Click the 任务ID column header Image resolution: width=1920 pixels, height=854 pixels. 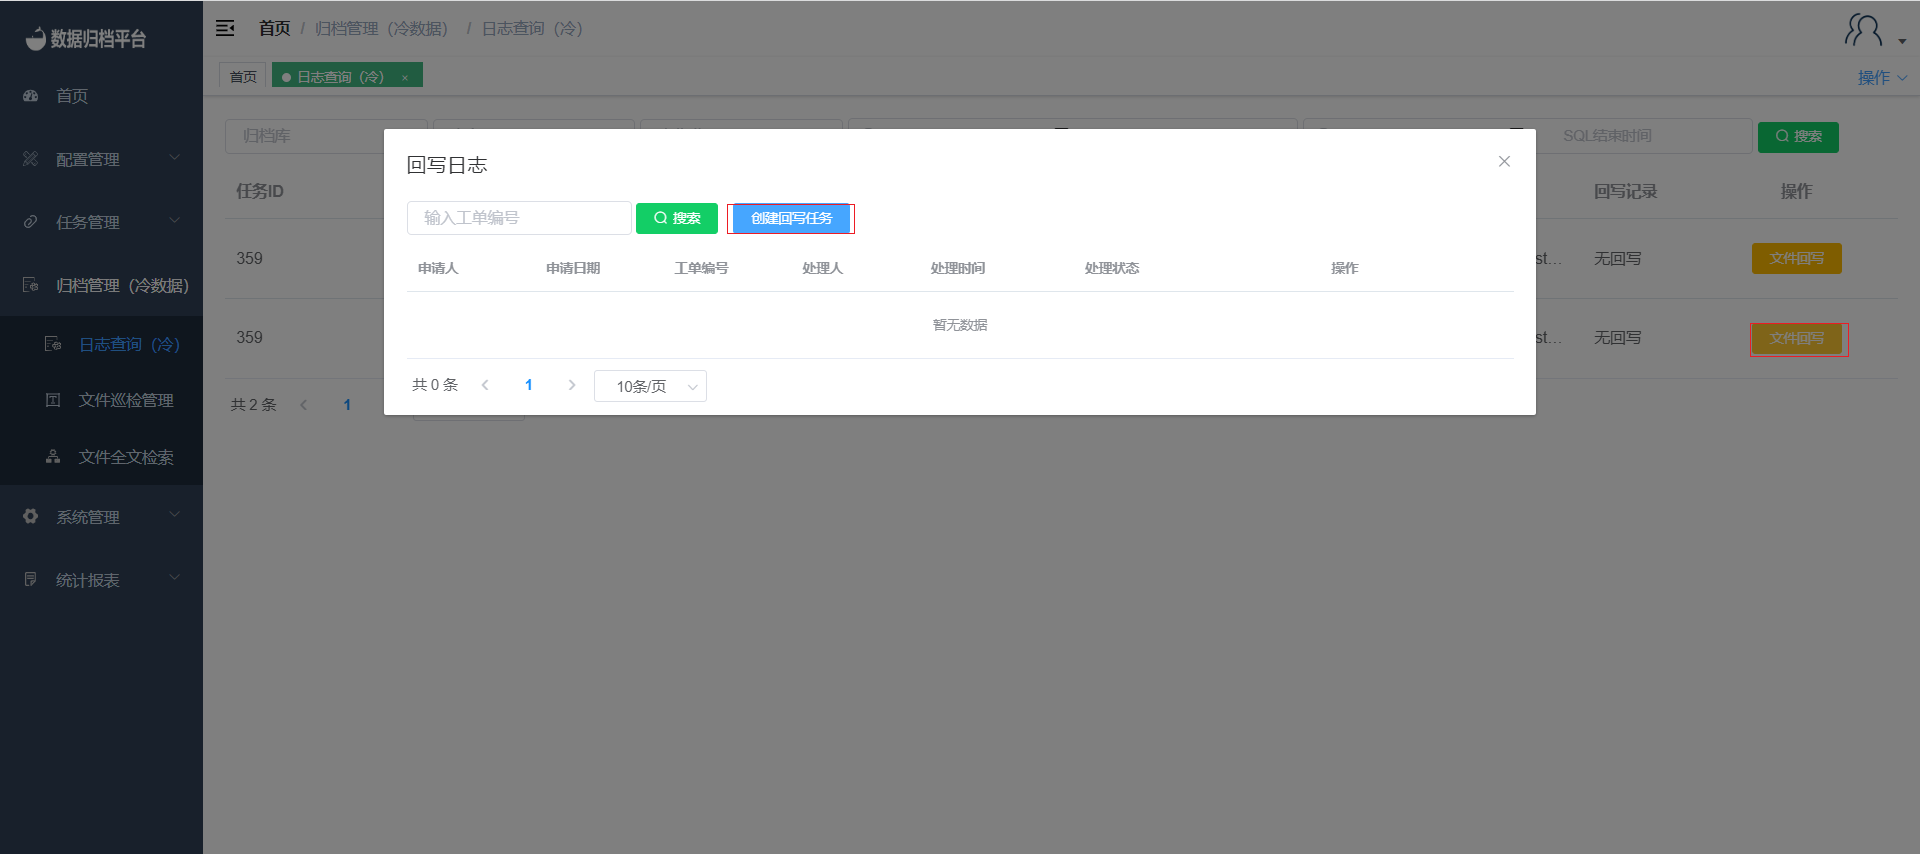[260, 191]
